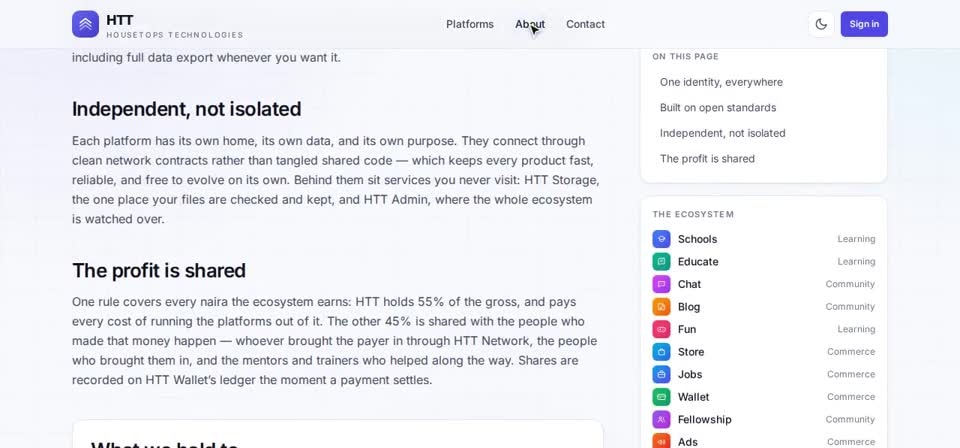Click the Store platform icon
The width and height of the screenshot is (960, 448).
coord(661,352)
